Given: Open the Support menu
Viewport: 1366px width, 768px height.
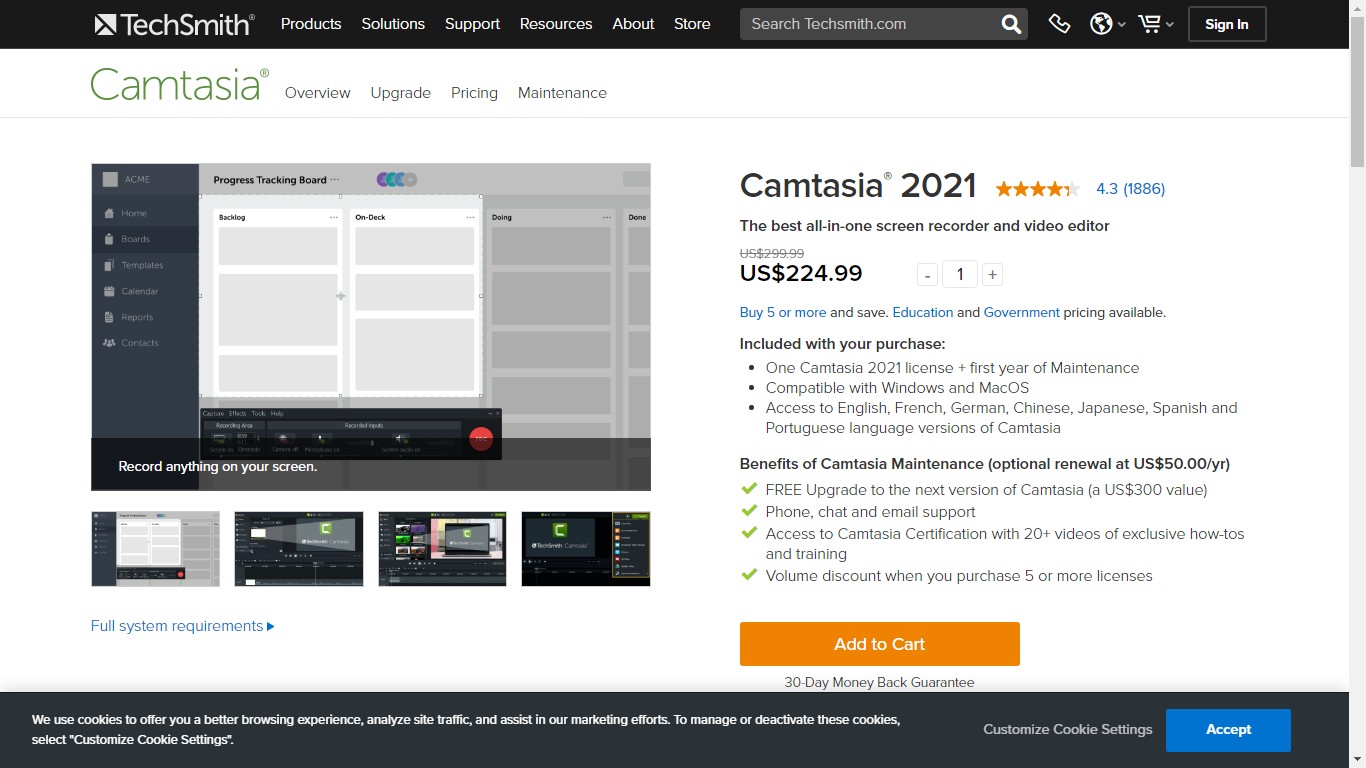Looking at the screenshot, I should pos(472,24).
